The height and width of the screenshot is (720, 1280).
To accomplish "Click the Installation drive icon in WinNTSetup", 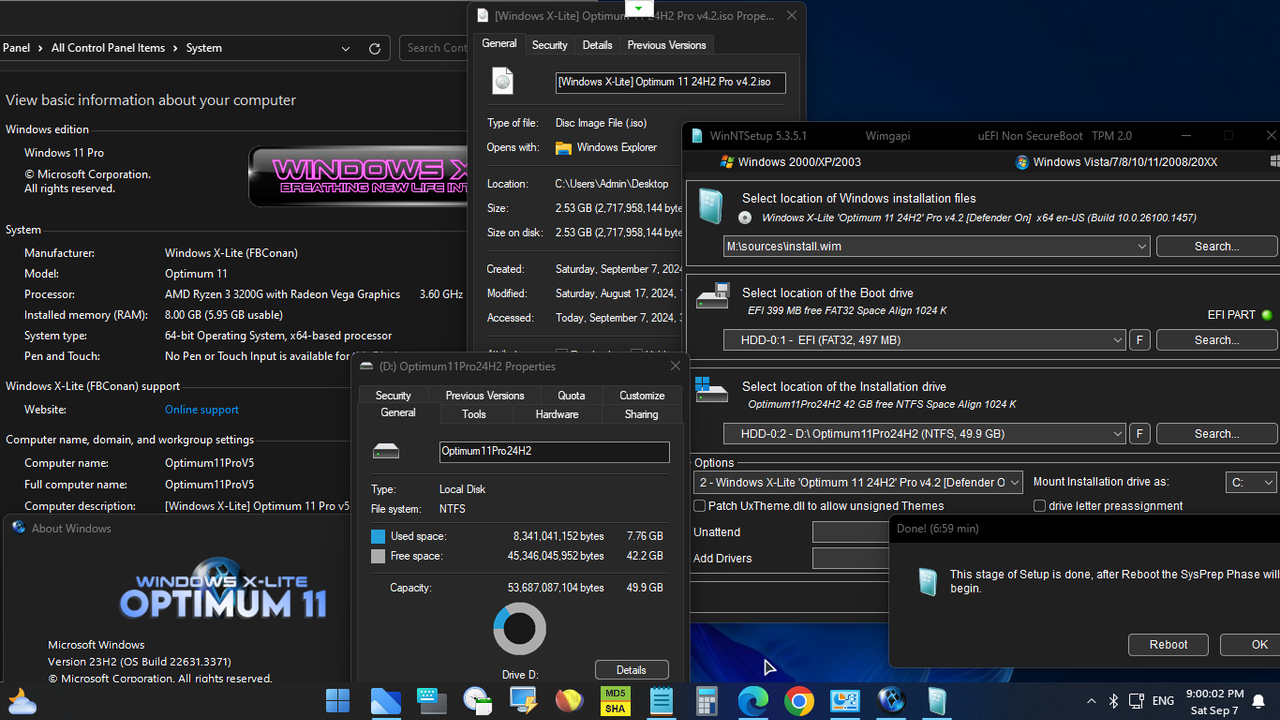I will point(711,394).
